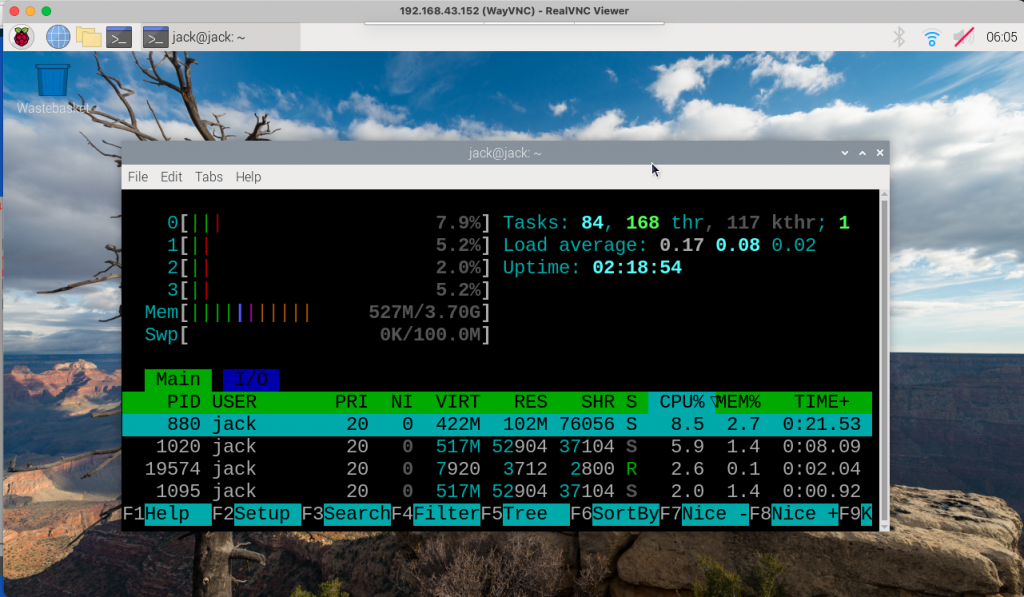Open the Raspberry Pi applications menu
Image resolution: width=1024 pixels, height=597 pixels.
pos(21,38)
